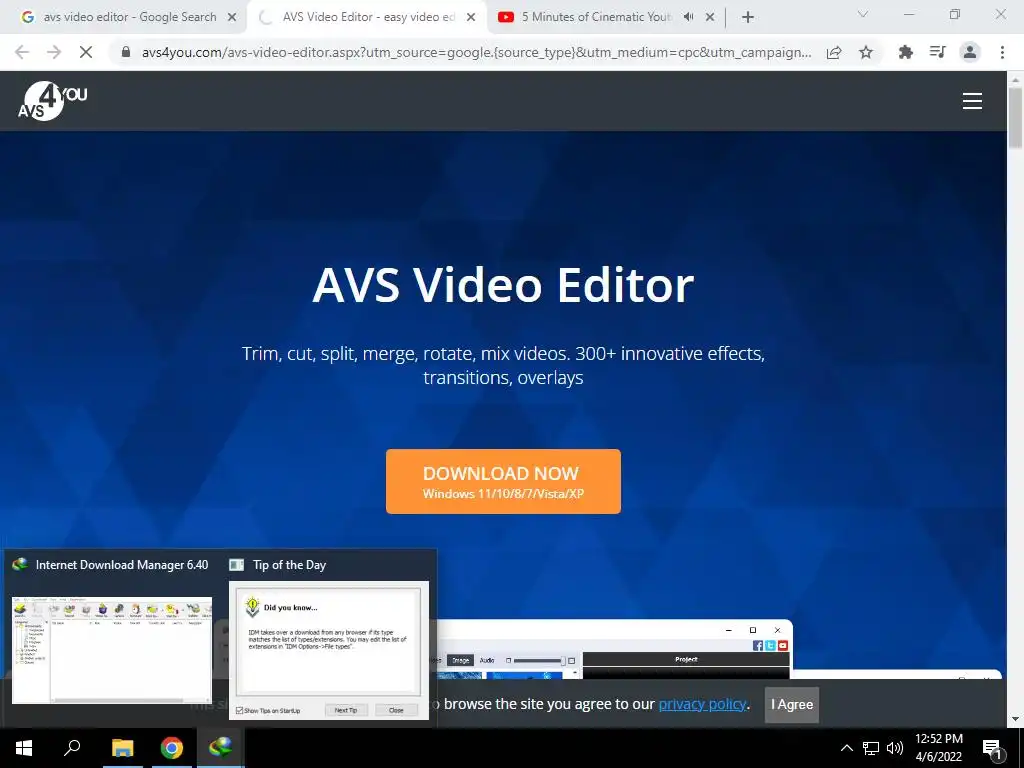The image size is (1024, 768).
Task: Switch to the Google Search tab
Action: (127, 17)
